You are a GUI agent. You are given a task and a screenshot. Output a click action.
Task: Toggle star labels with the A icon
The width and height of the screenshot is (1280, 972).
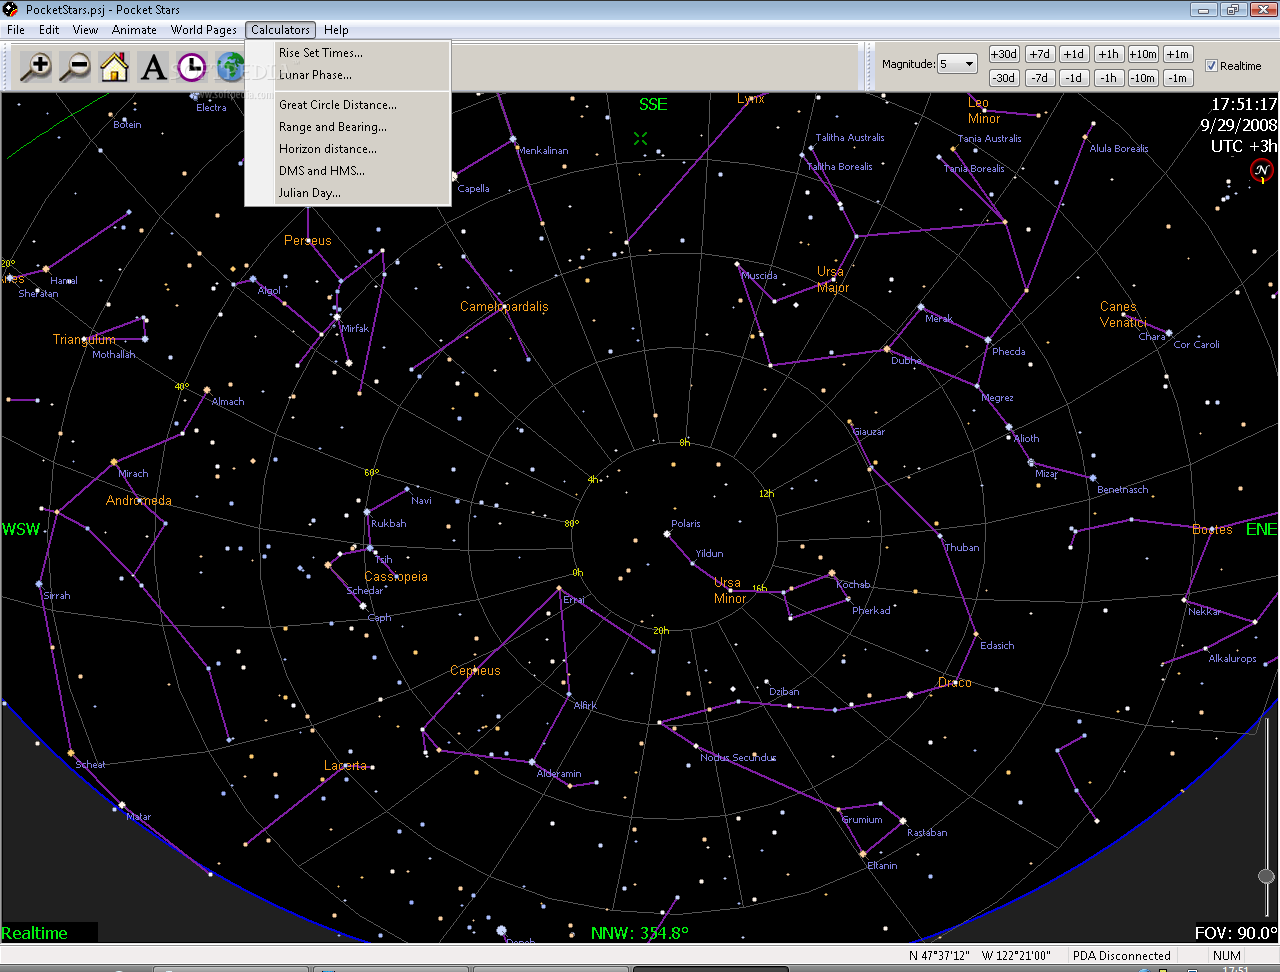coord(153,67)
